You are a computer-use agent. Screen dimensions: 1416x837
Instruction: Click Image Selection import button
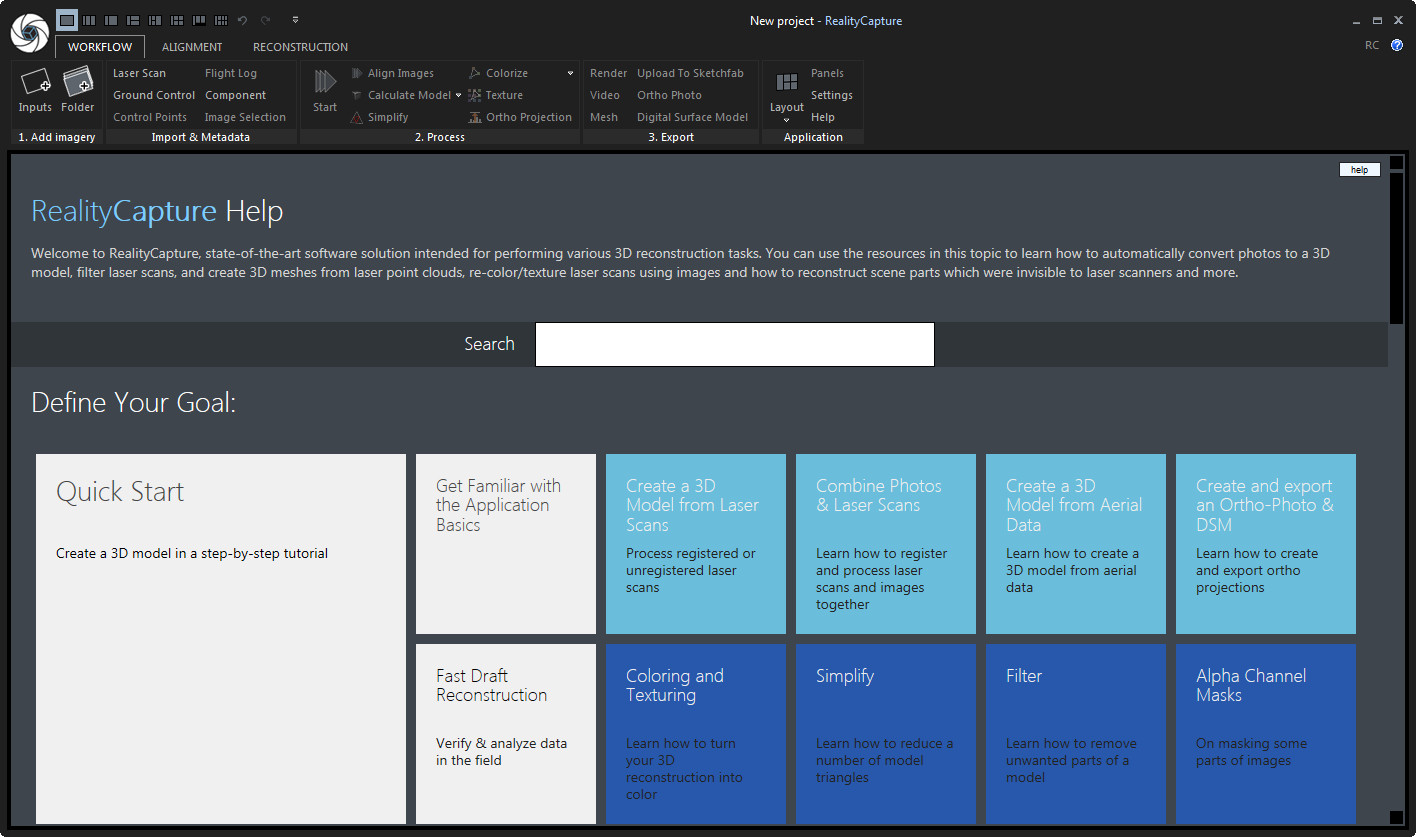pyautogui.click(x=245, y=117)
